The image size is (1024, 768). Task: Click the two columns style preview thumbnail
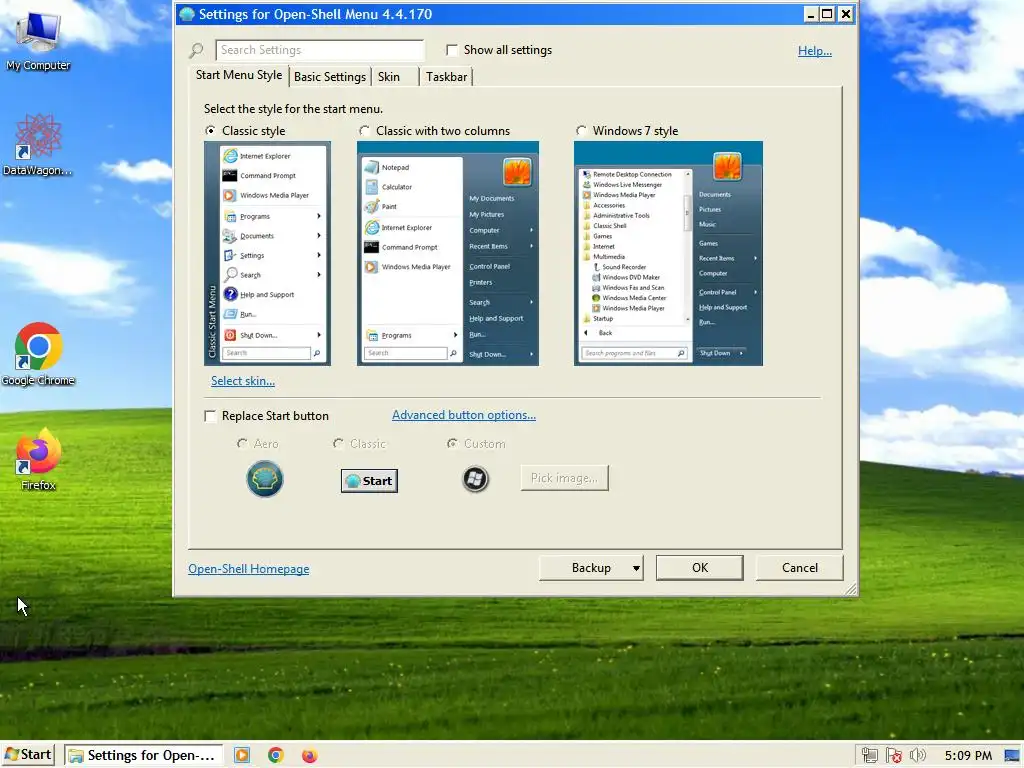tap(448, 253)
